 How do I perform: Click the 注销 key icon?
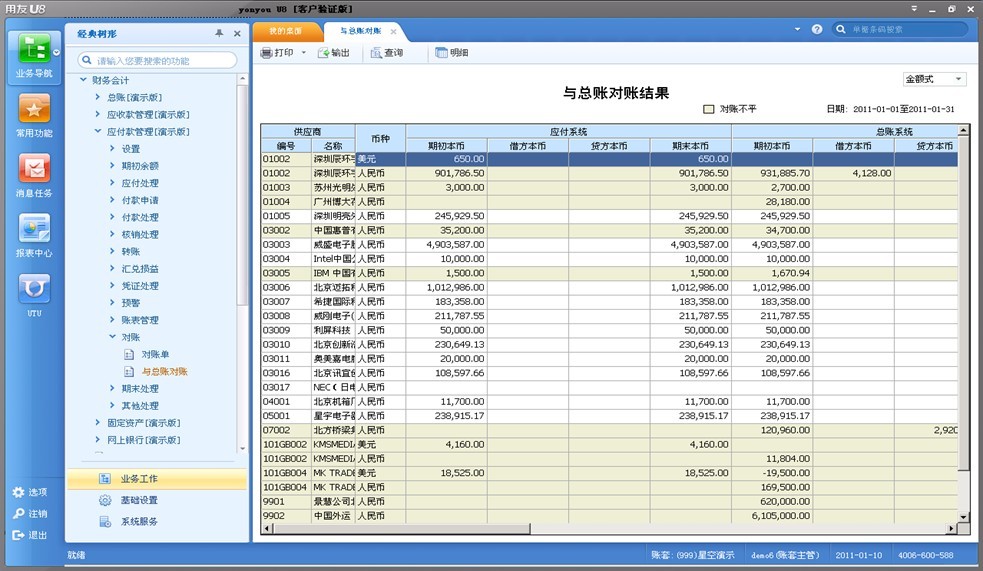18,513
